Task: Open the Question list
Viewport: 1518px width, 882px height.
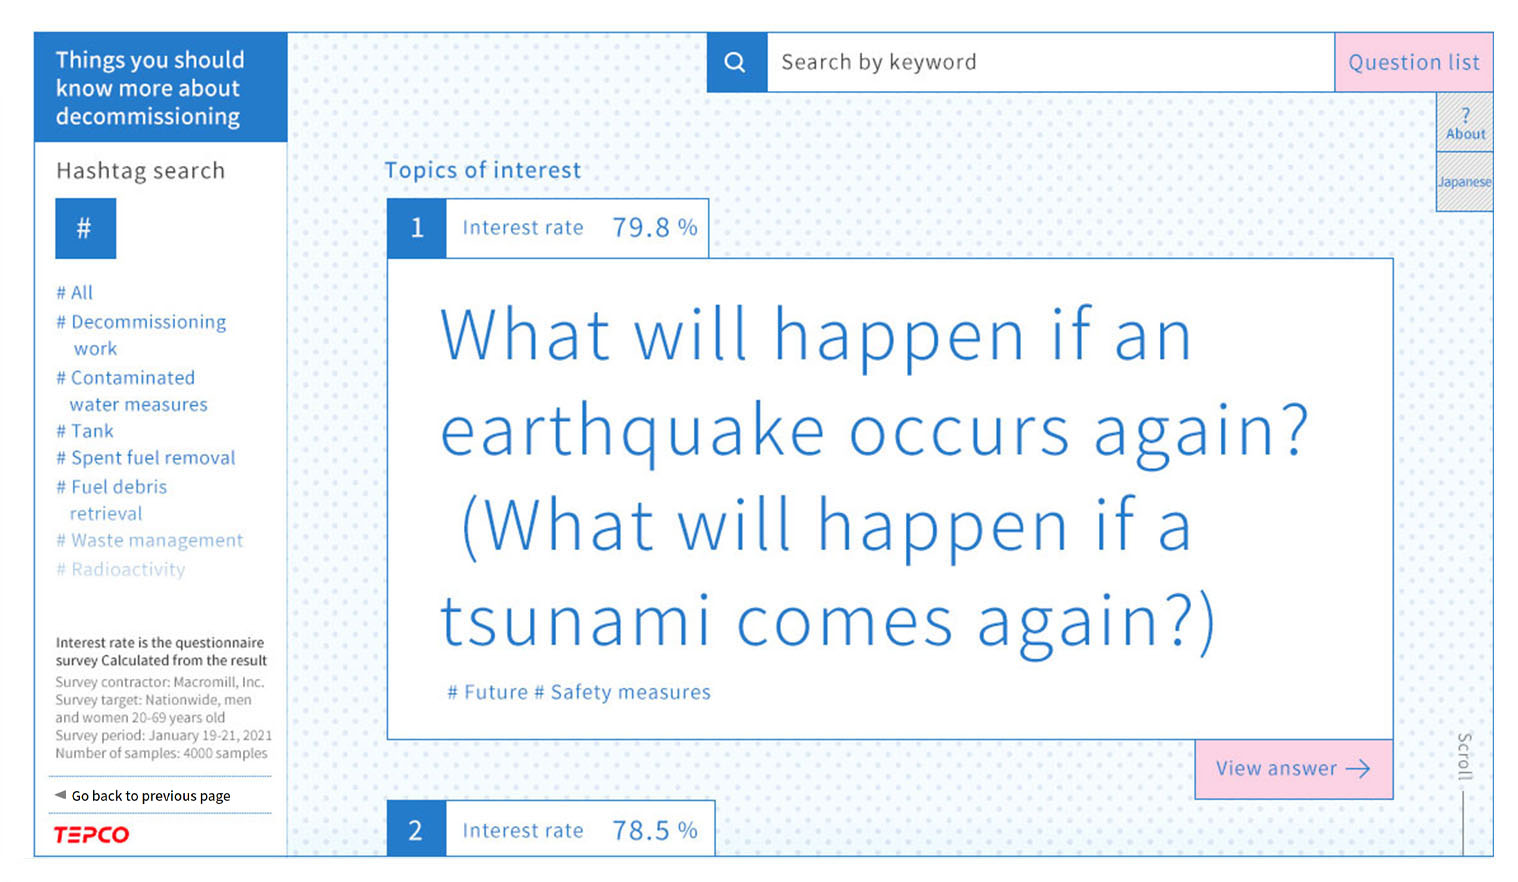Action: [1413, 62]
